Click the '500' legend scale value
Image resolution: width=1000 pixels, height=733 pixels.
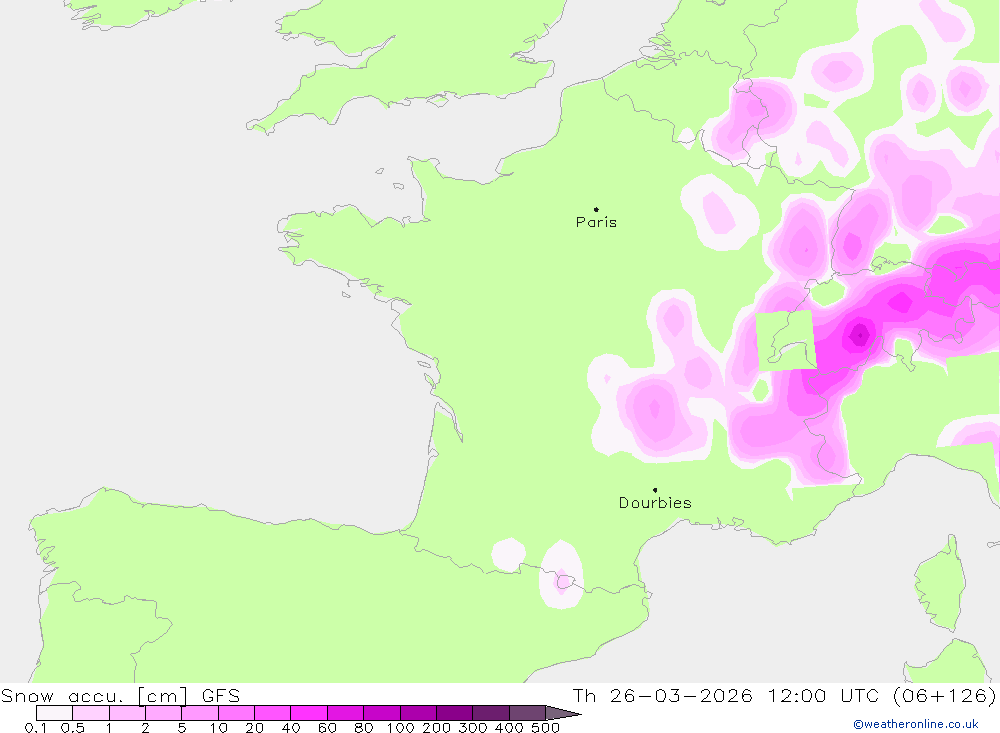point(545,728)
